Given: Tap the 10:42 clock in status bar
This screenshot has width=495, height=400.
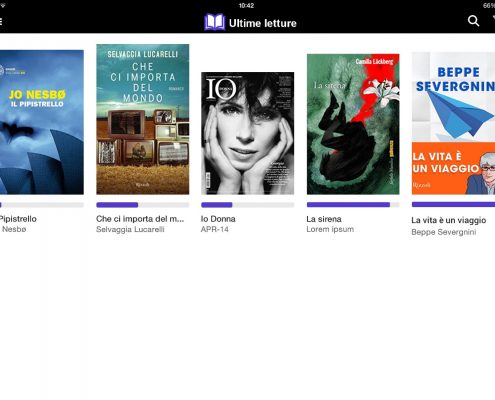Looking at the screenshot, I should click(x=246, y=6).
